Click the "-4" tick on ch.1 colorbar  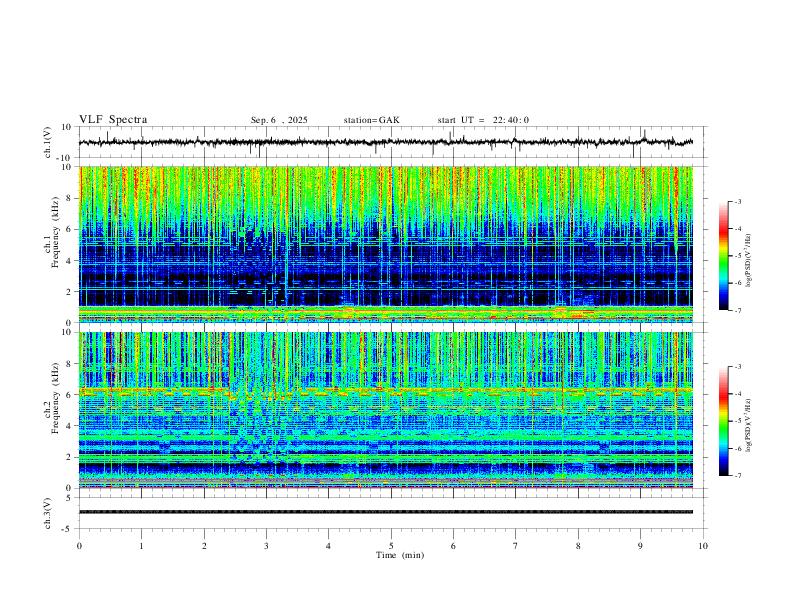tap(738, 229)
